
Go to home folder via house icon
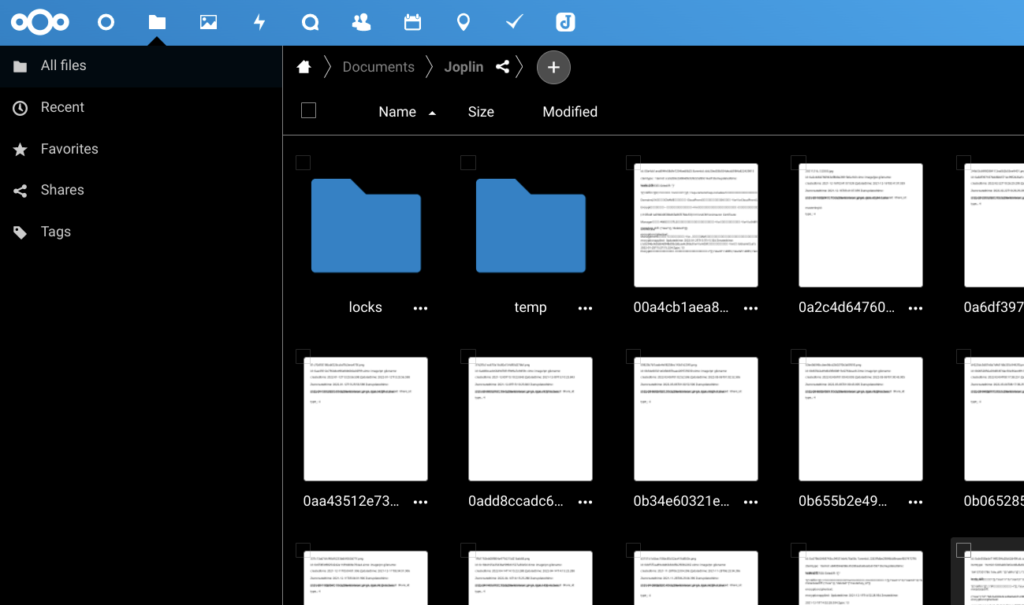(304, 67)
